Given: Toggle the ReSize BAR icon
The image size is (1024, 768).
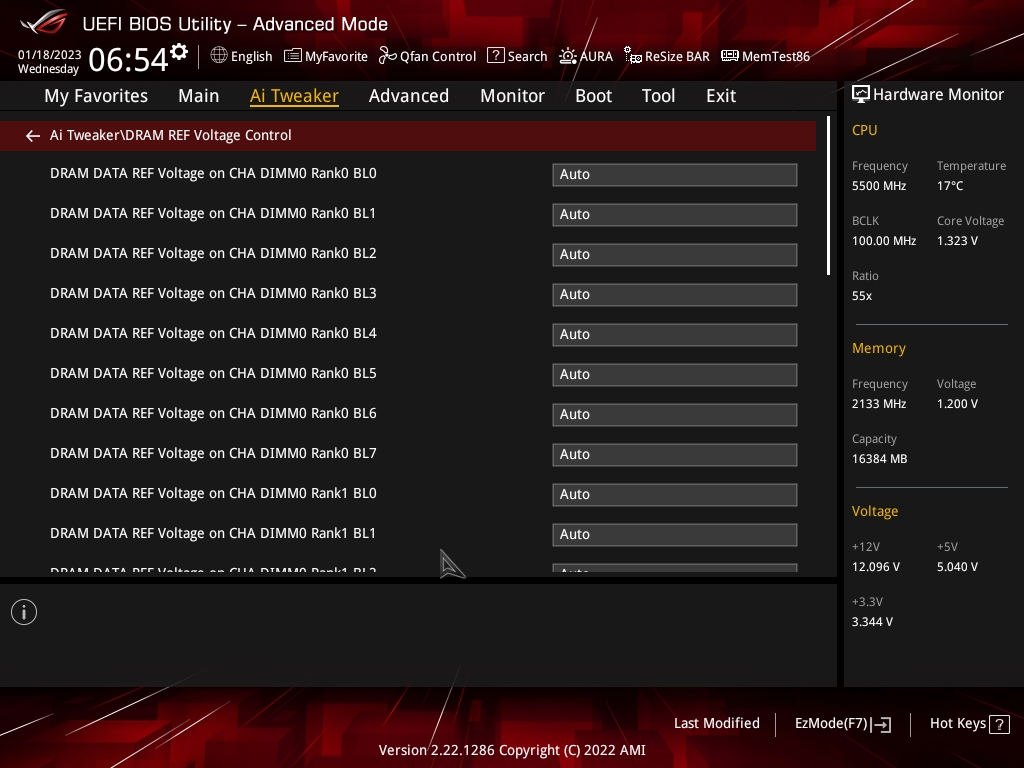Looking at the screenshot, I should pyautogui.click(x=633, y=56).
